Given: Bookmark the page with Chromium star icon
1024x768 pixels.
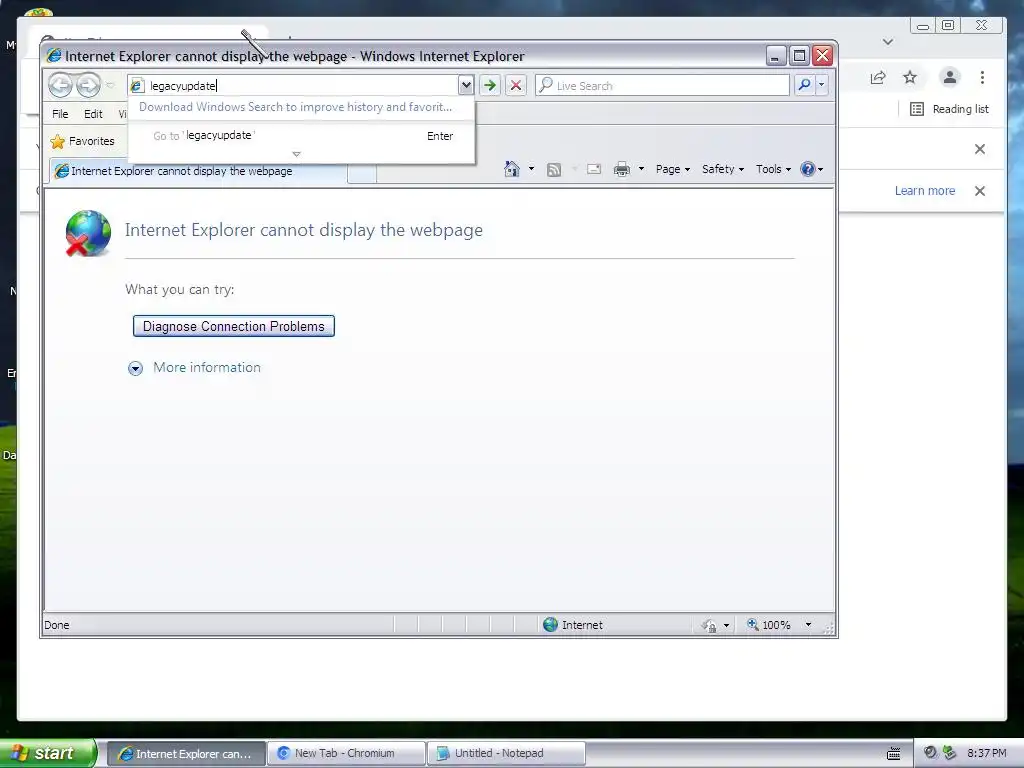Looking at the screenshot, I should (910, 78).
